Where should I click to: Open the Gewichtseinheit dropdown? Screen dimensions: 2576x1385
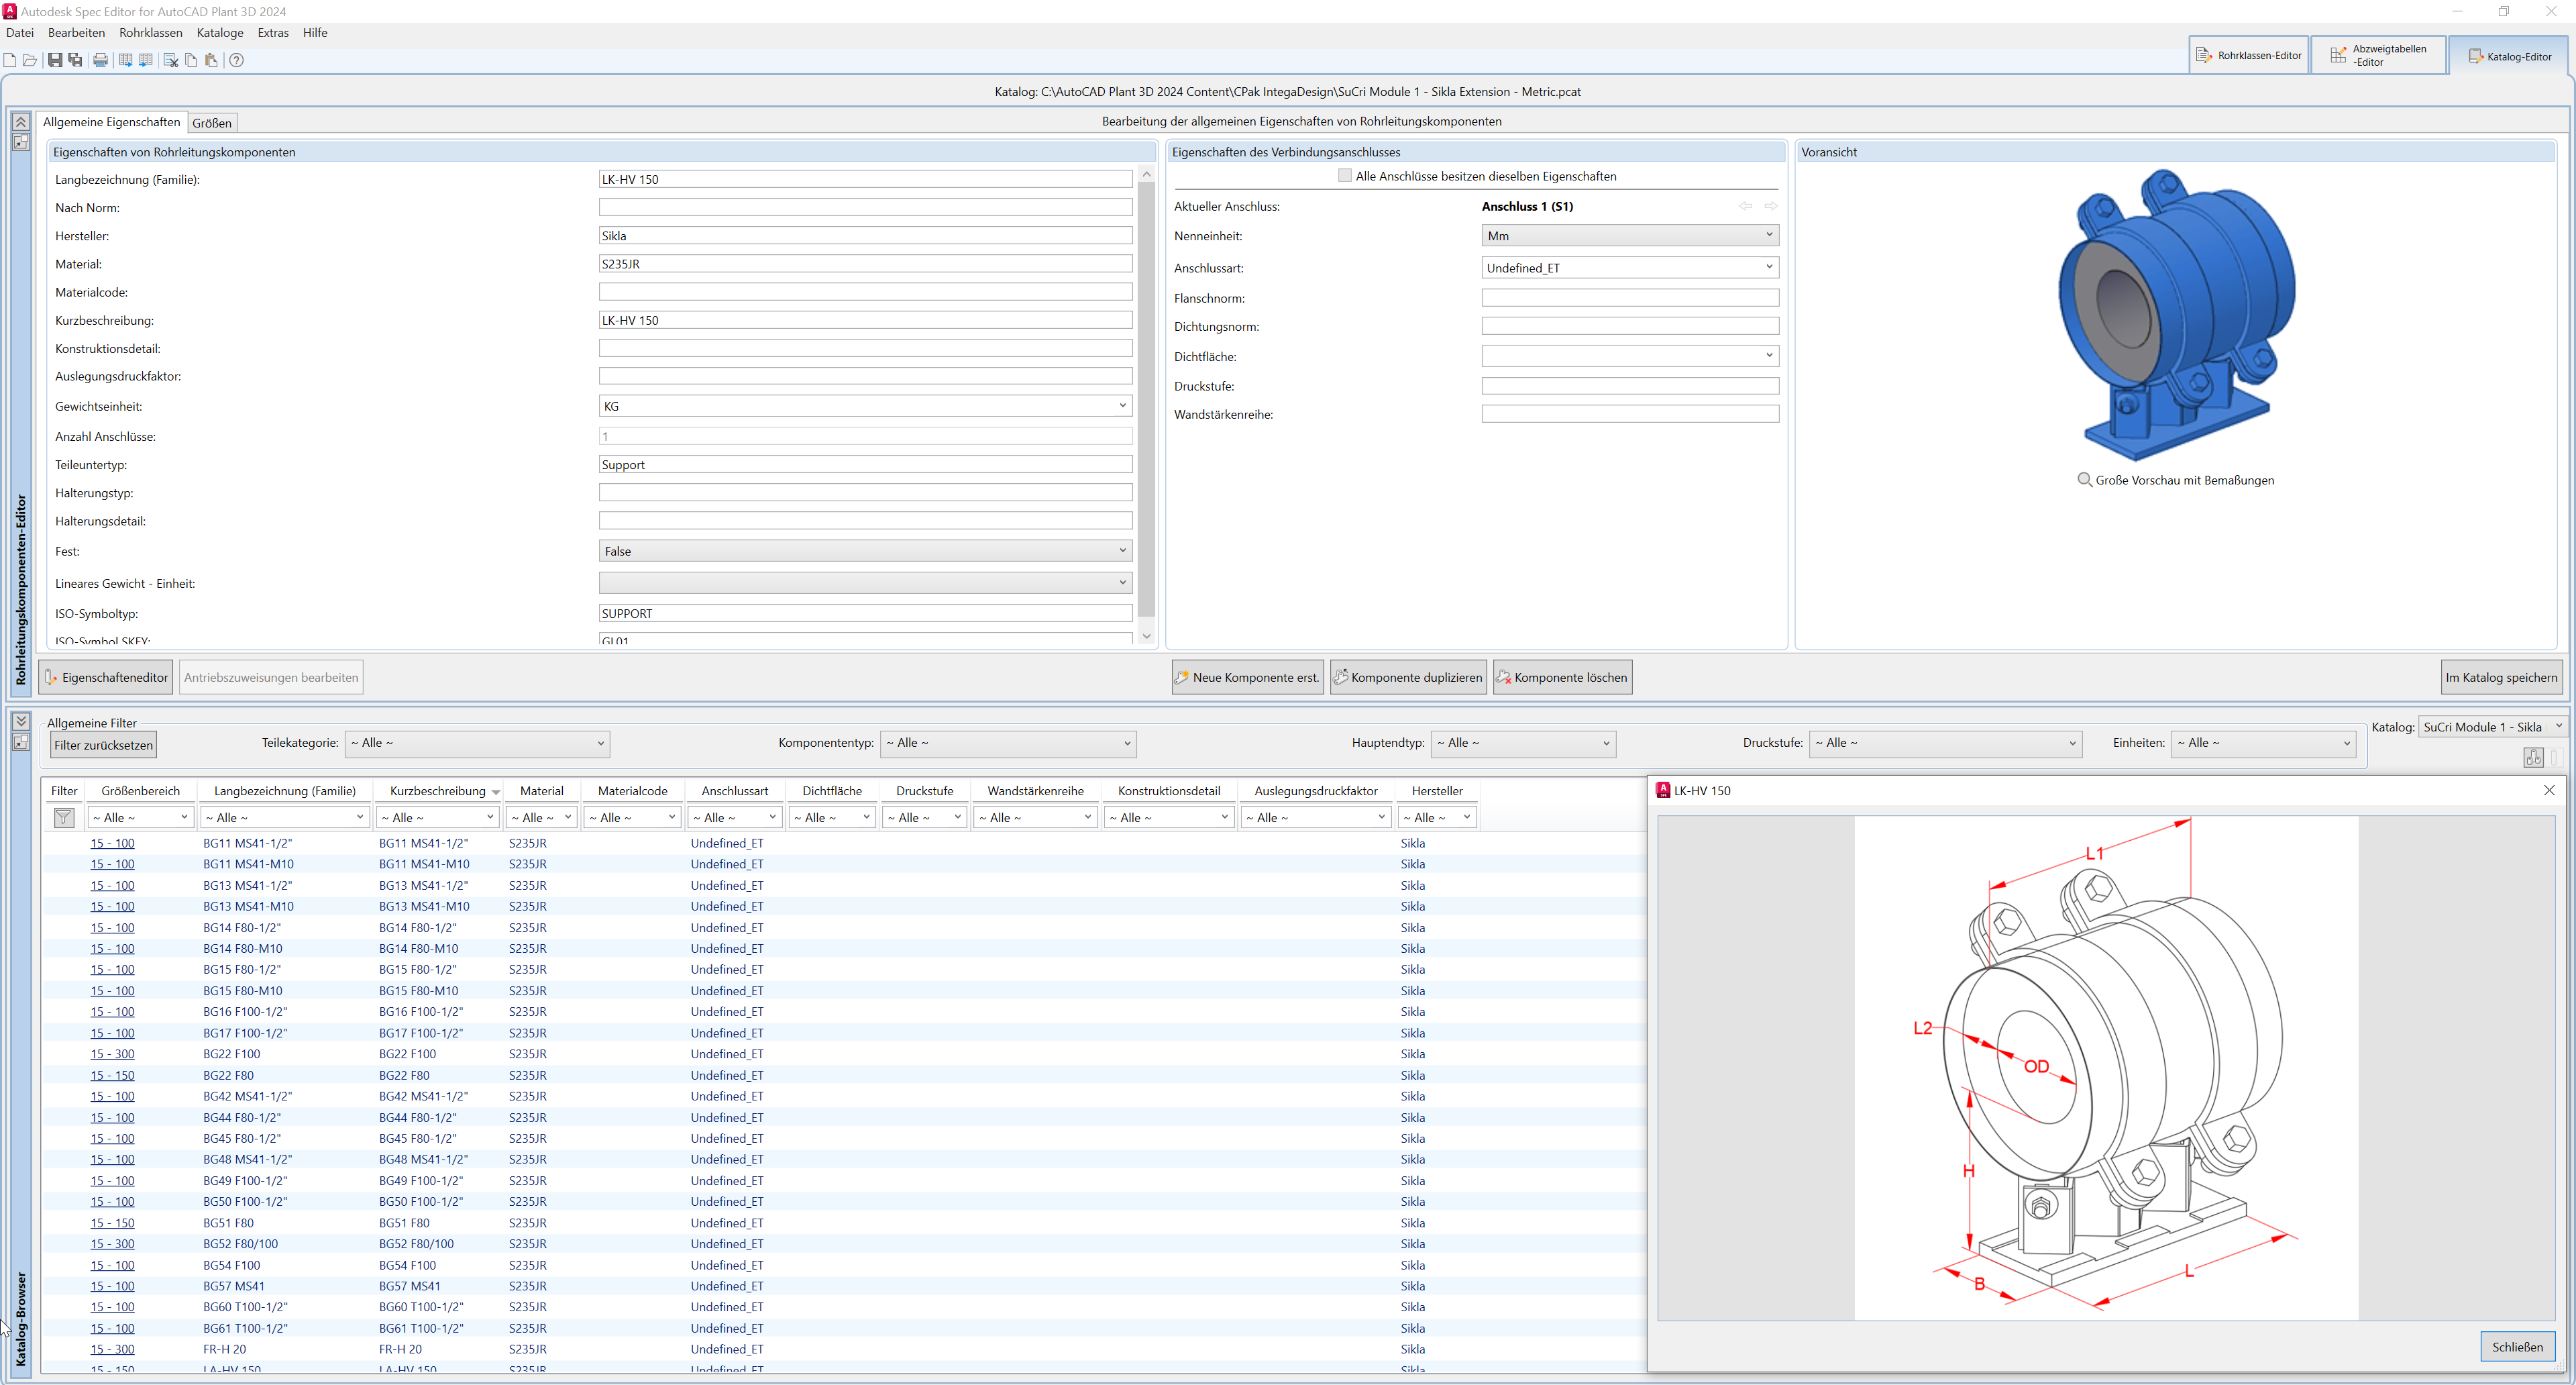(1122, 406)
